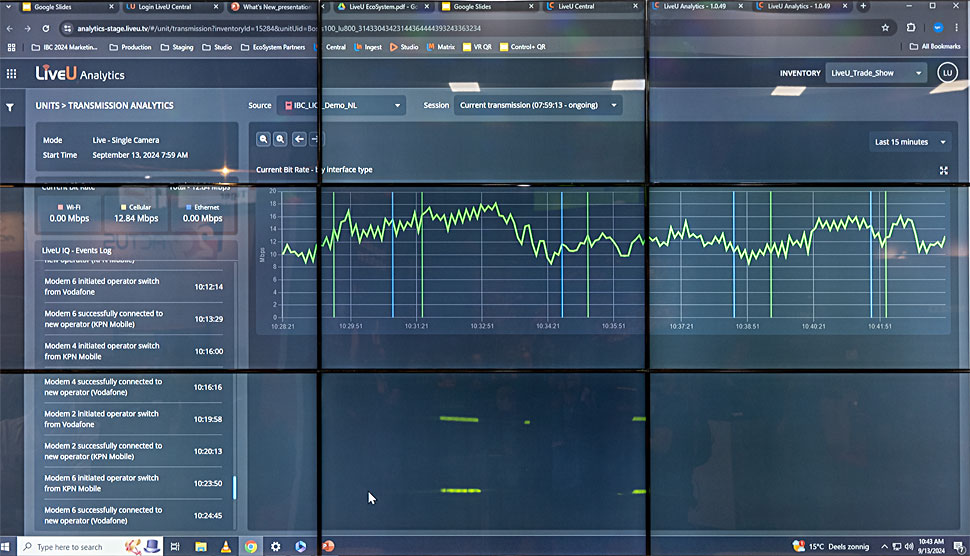Click the red Wi-Fi legend swatch

click(x=60, y=207)
